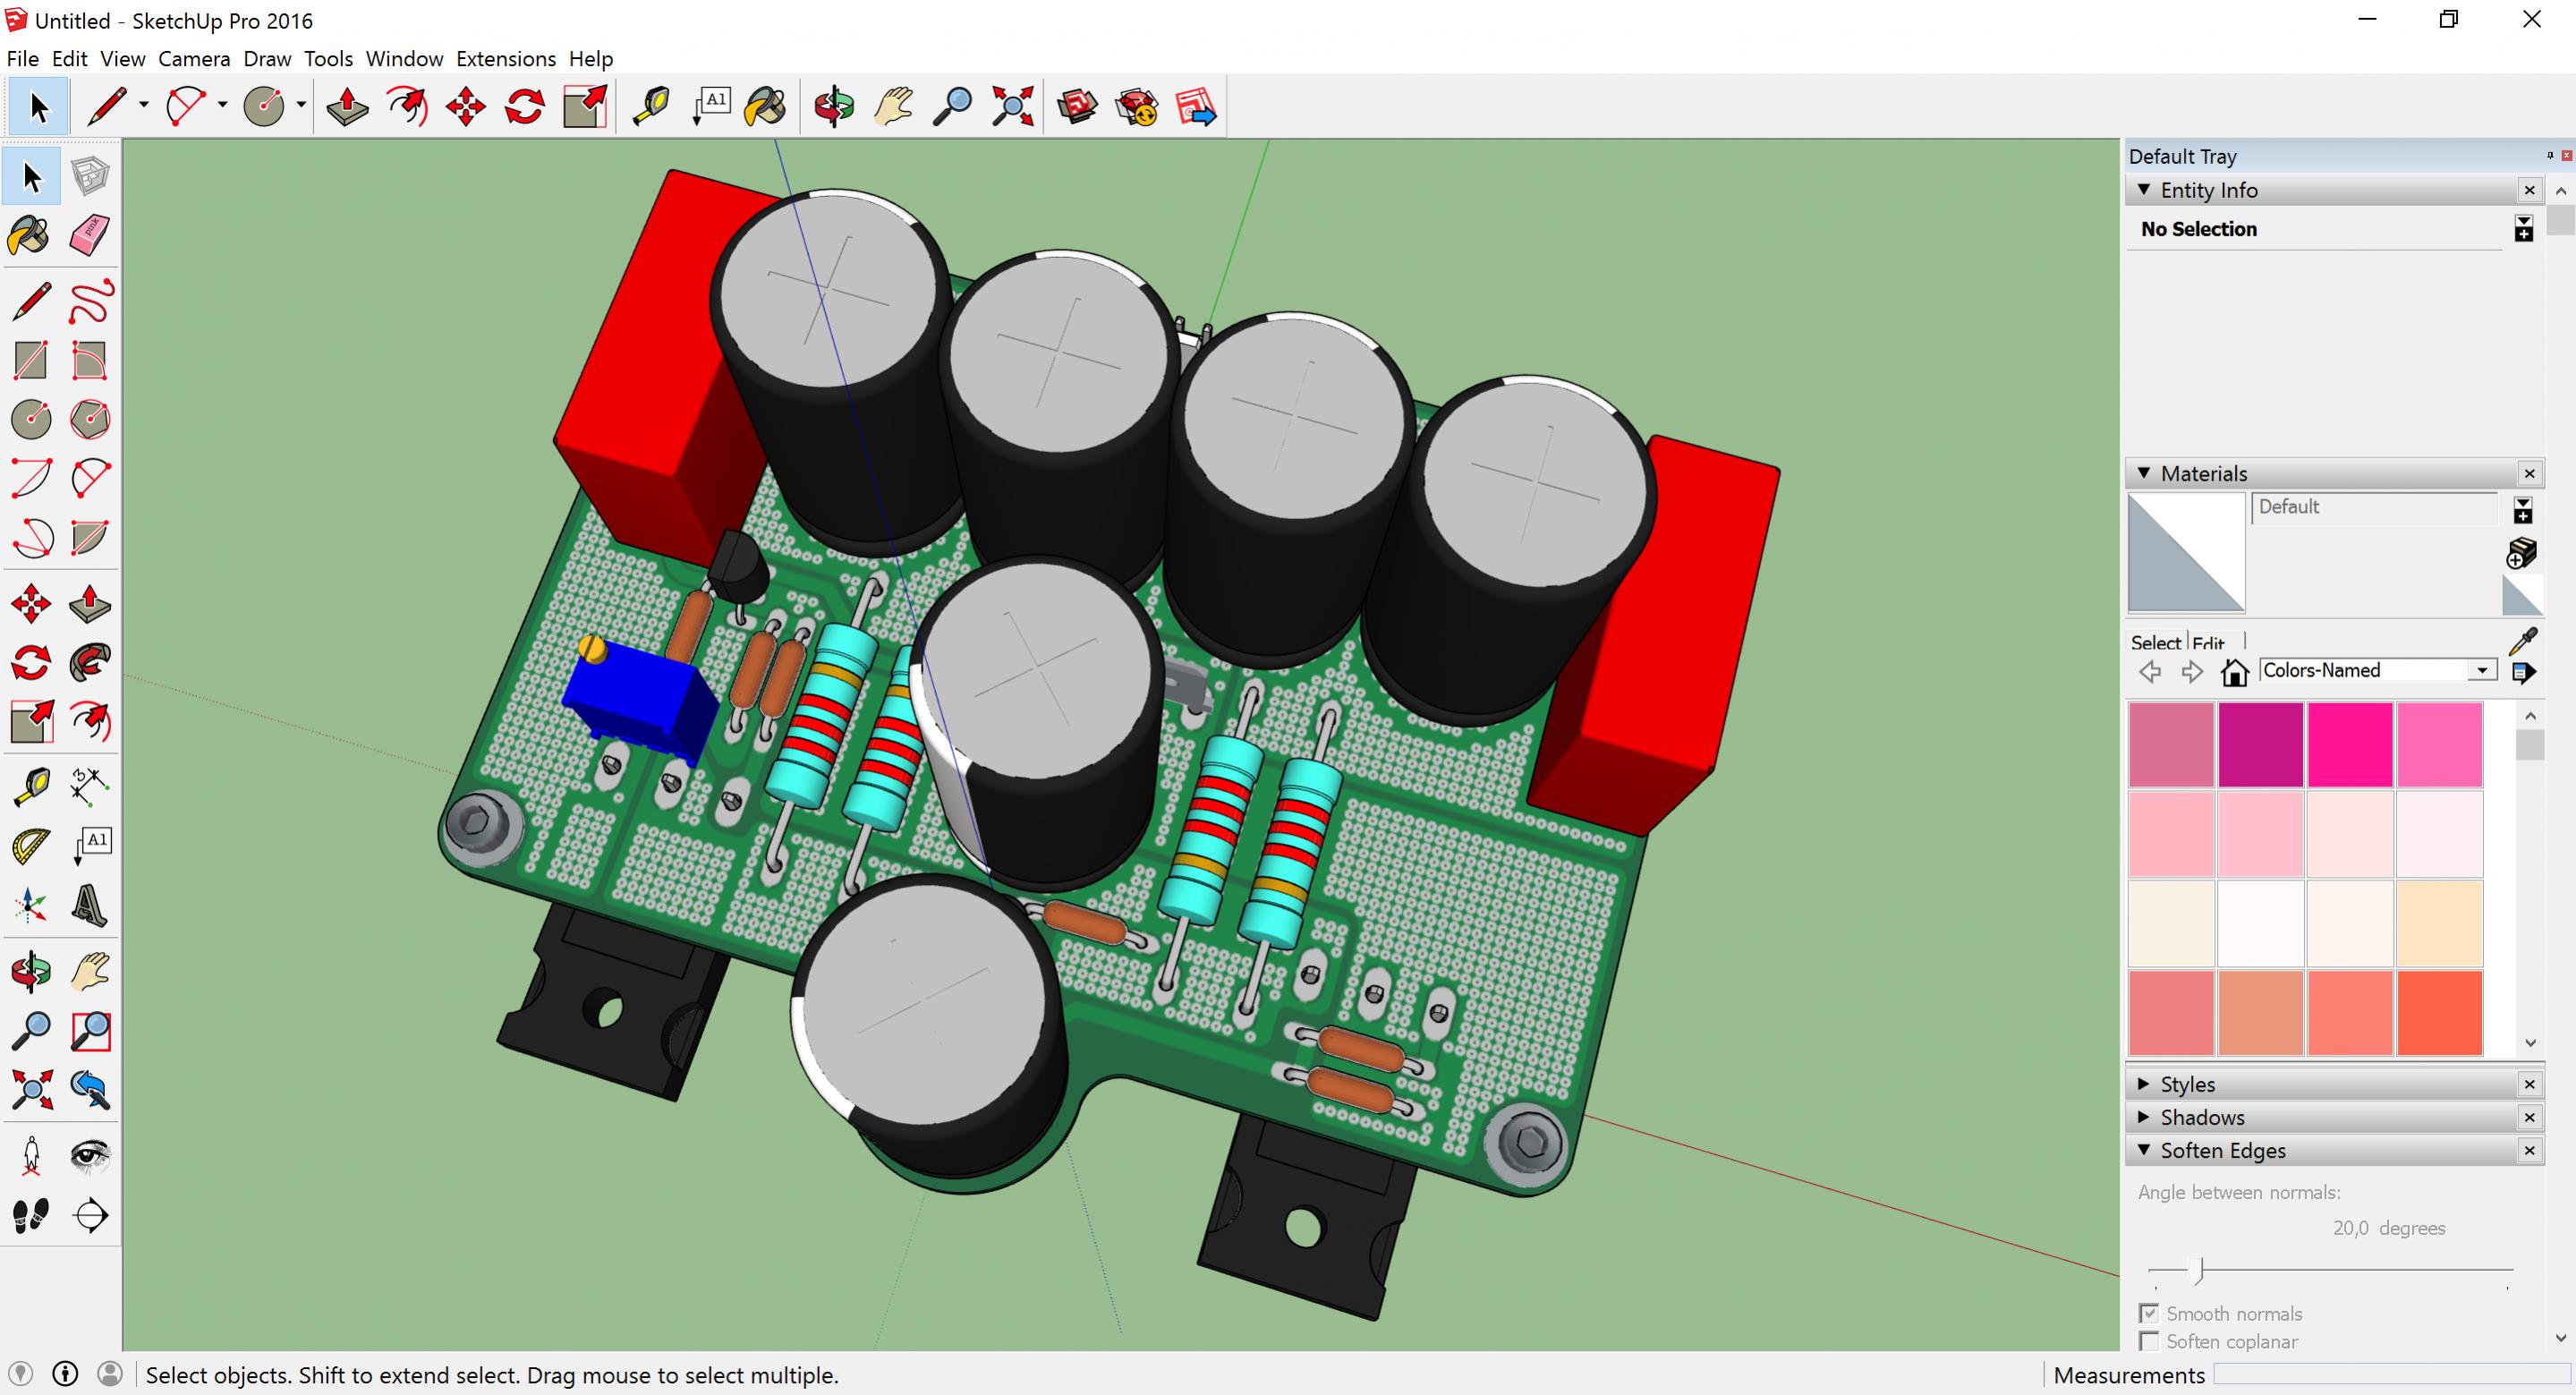Switch to the Edit tab in Materials
The width and height of the screenshot is (2576, 1395).
2208,643
